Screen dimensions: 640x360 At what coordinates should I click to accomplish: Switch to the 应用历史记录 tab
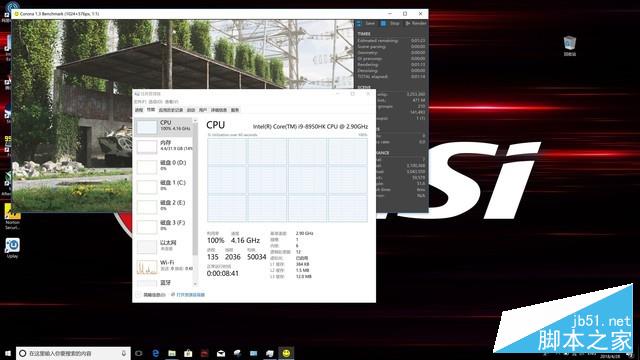pyautogui.click(x=171, y=110)
